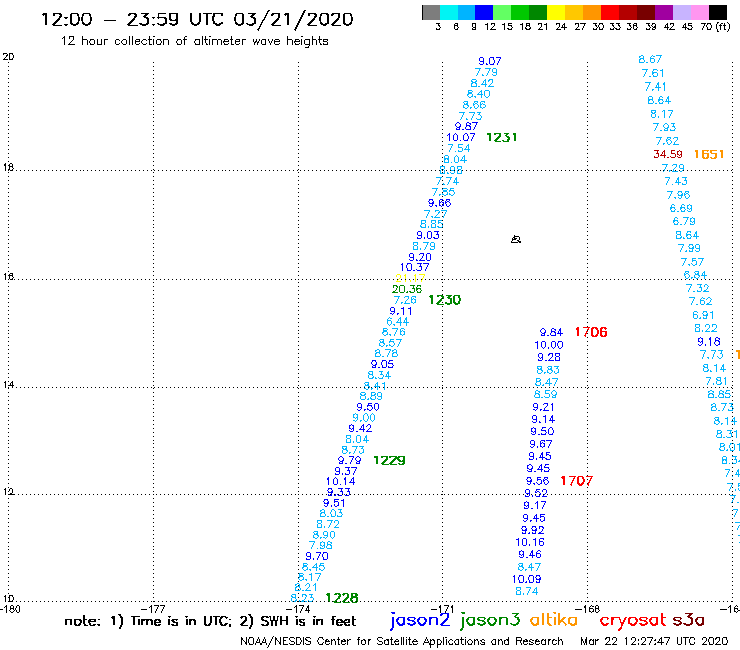Select the 'altika' satellite label
740x650 pixels.
(x=554, y=619)
